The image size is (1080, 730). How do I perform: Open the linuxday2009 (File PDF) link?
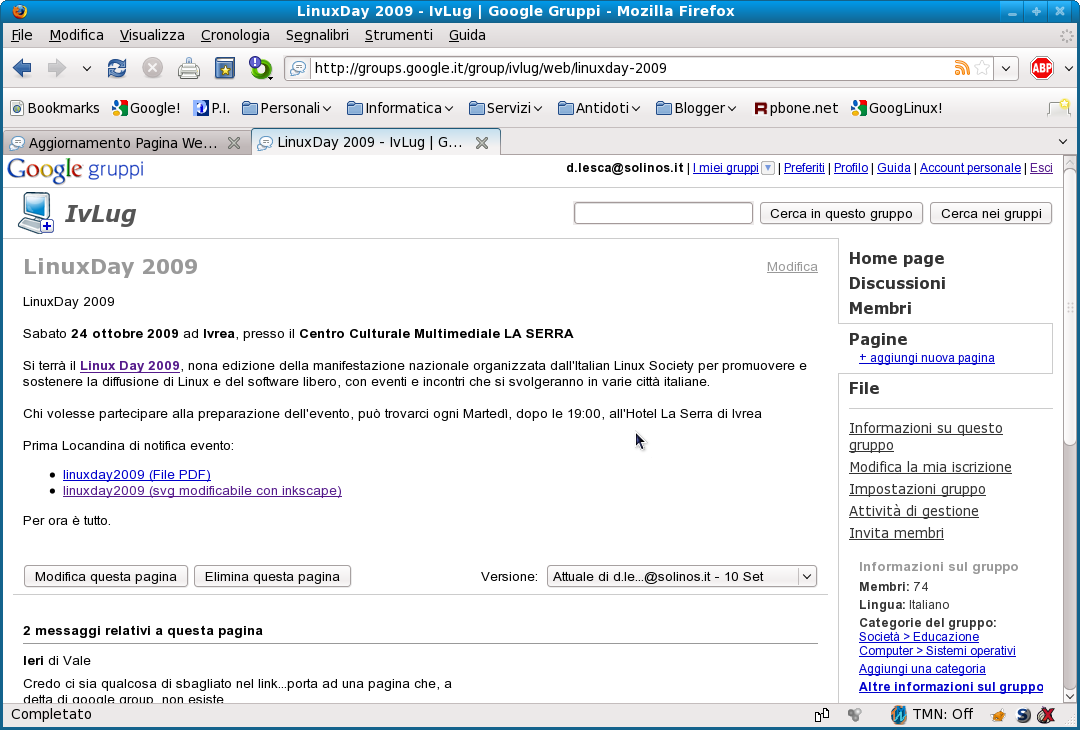[x=136, y=474]
